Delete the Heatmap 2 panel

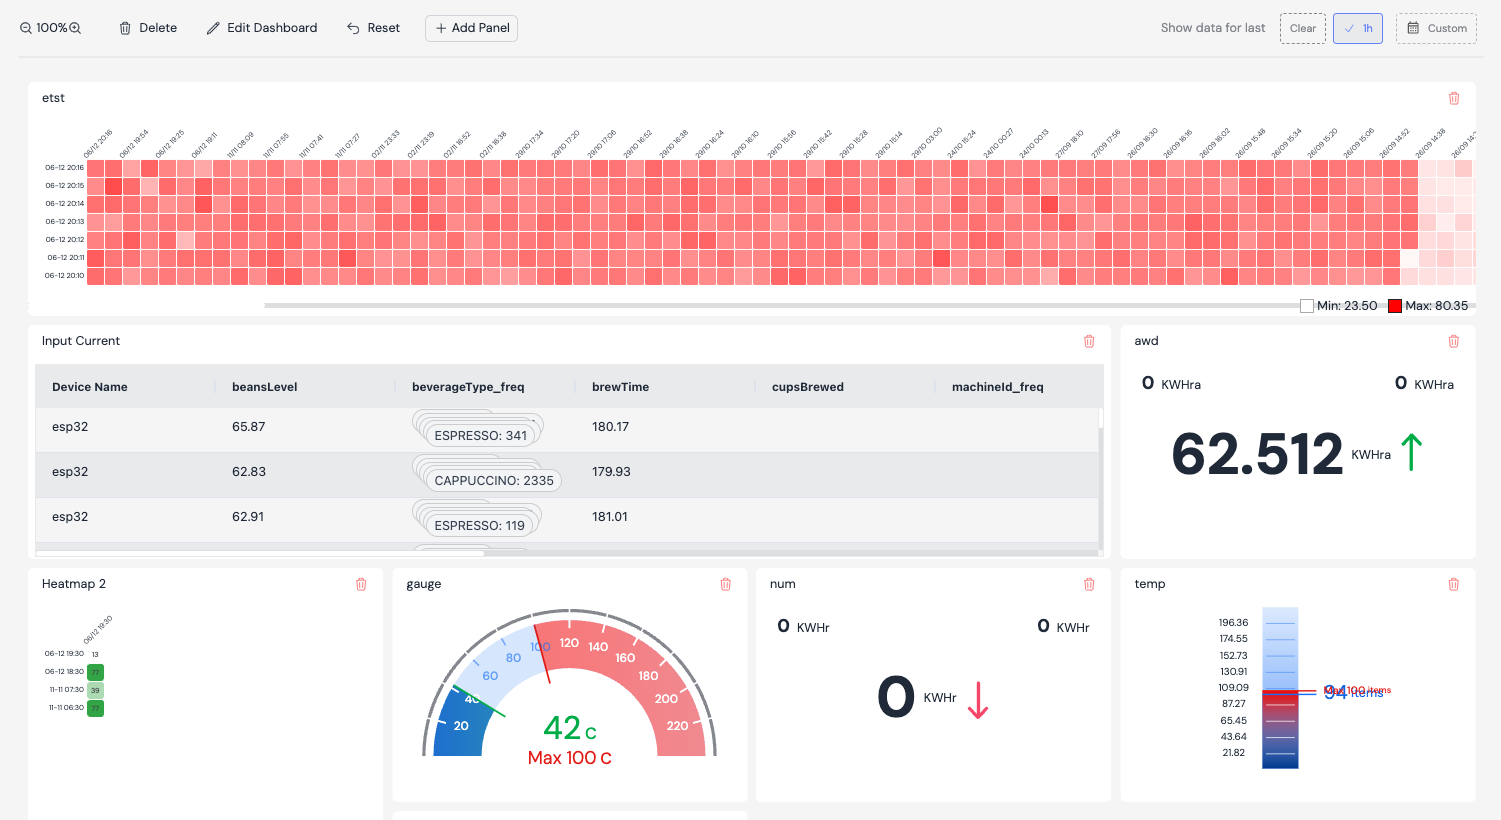[361, 584]
